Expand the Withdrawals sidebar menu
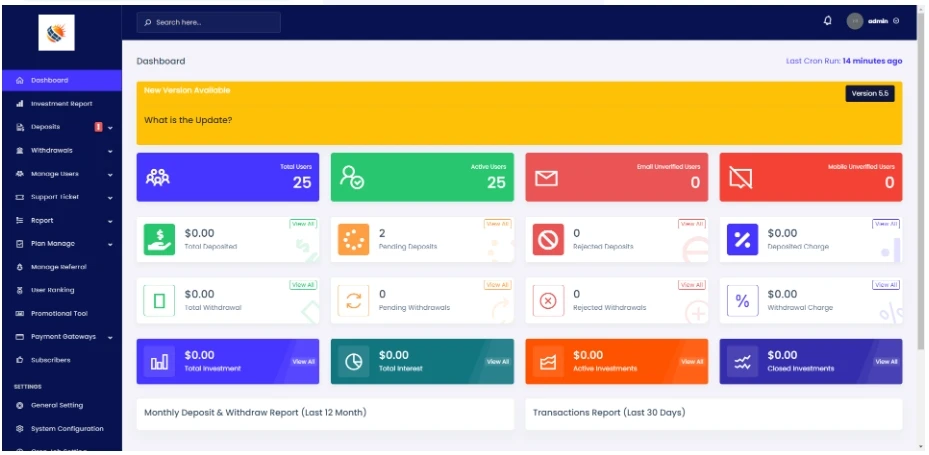Viewport: 929px width, 455px height. 62,150
